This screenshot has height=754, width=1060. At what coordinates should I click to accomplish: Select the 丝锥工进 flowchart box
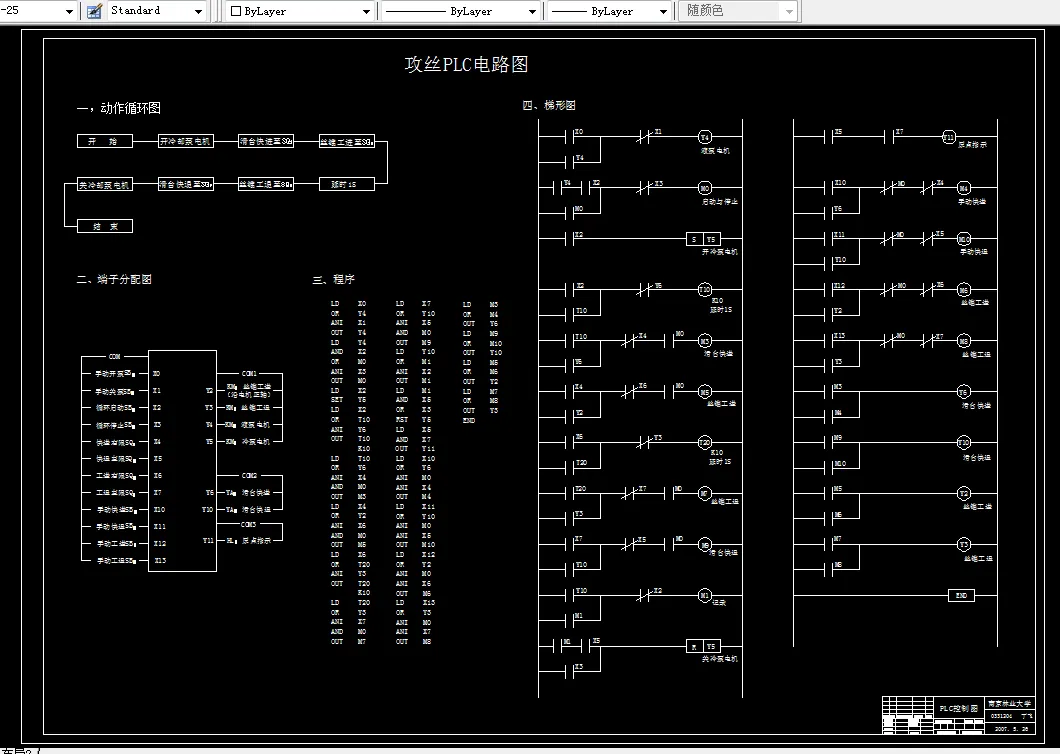(x=347, y=142)
